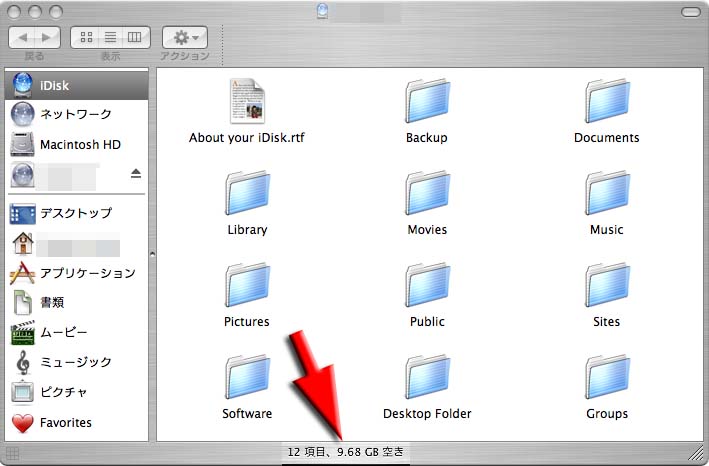
Task: Click the iDisk proxy icon in title bar
Action: (322, 11)
